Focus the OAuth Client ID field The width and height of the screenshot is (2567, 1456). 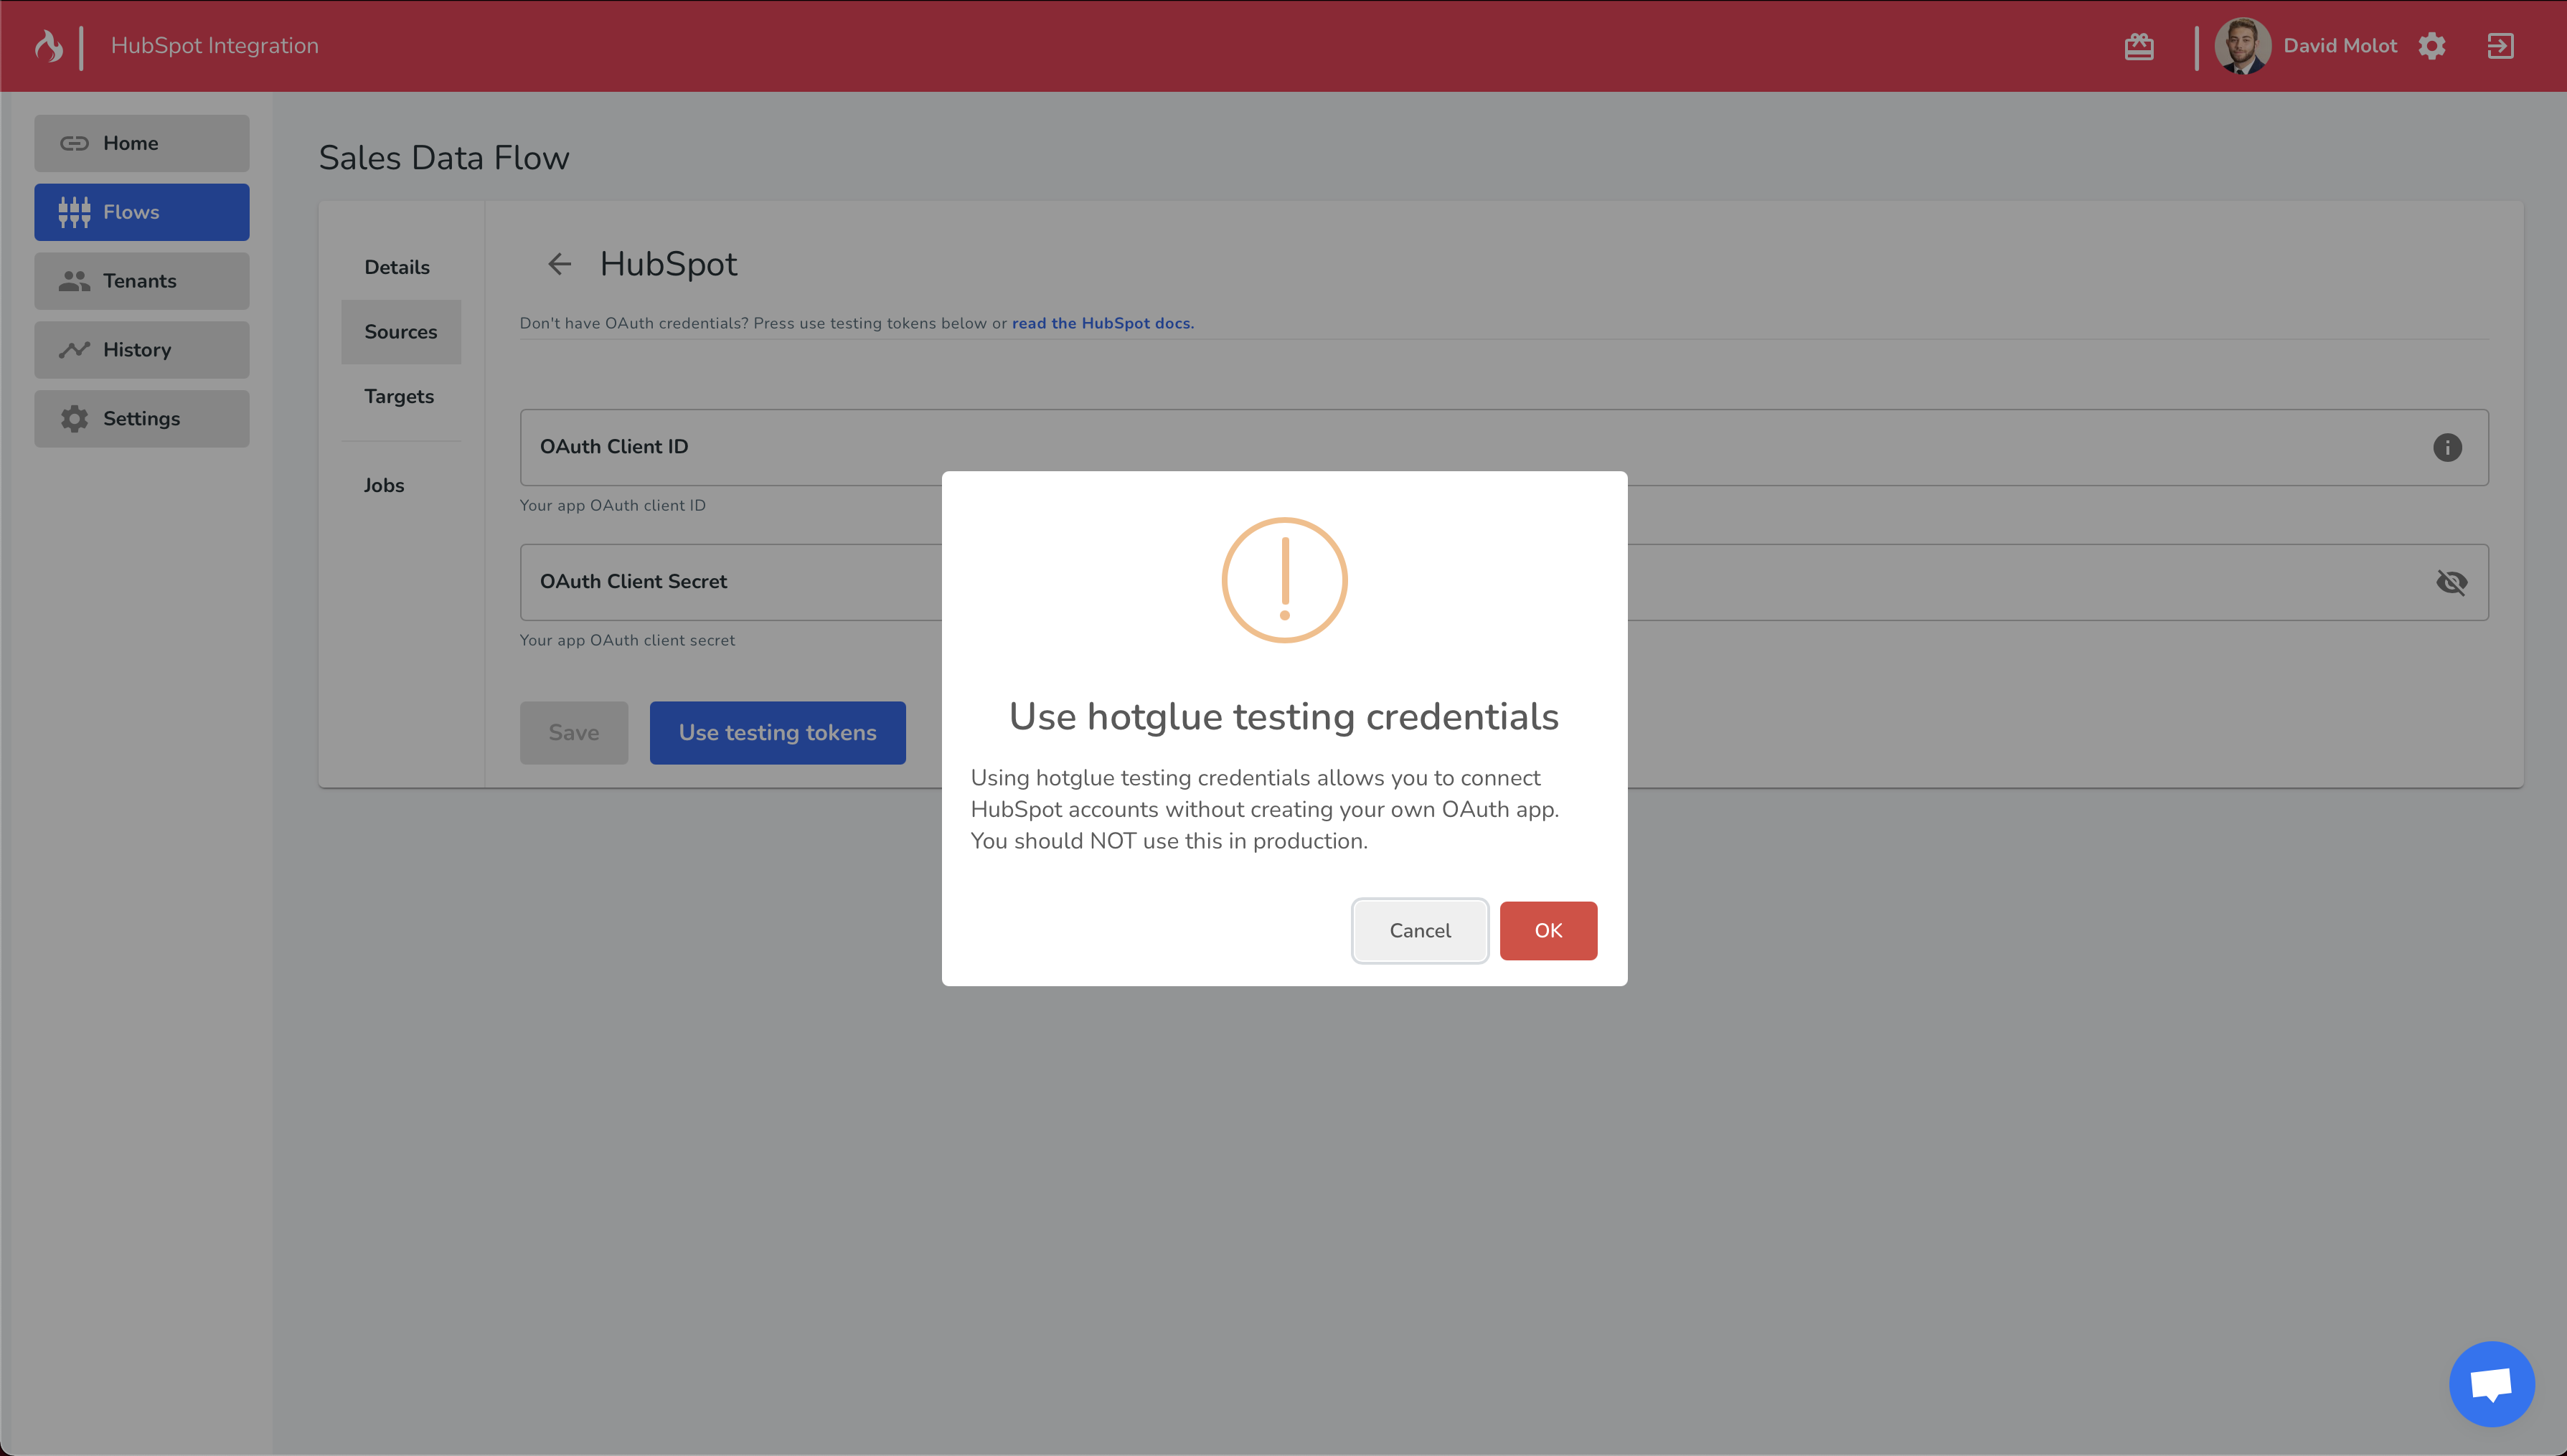click(x=1504, y=447)
